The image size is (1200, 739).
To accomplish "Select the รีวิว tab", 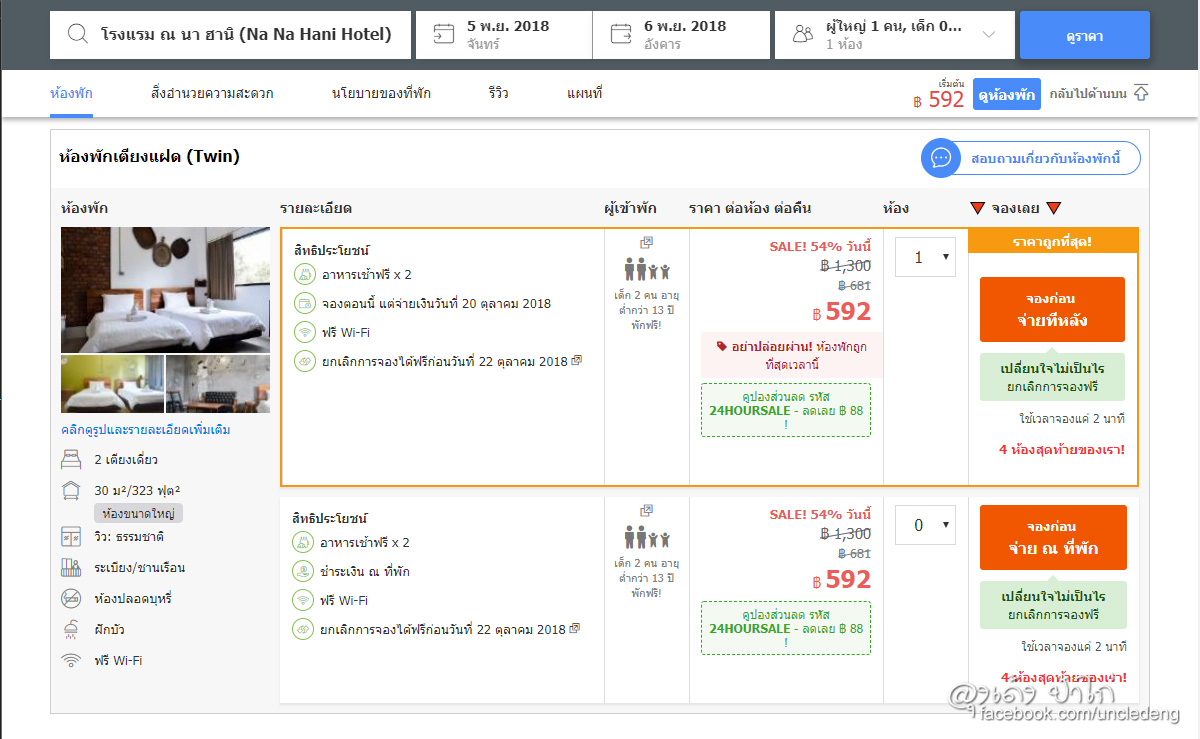I will 498,93.
